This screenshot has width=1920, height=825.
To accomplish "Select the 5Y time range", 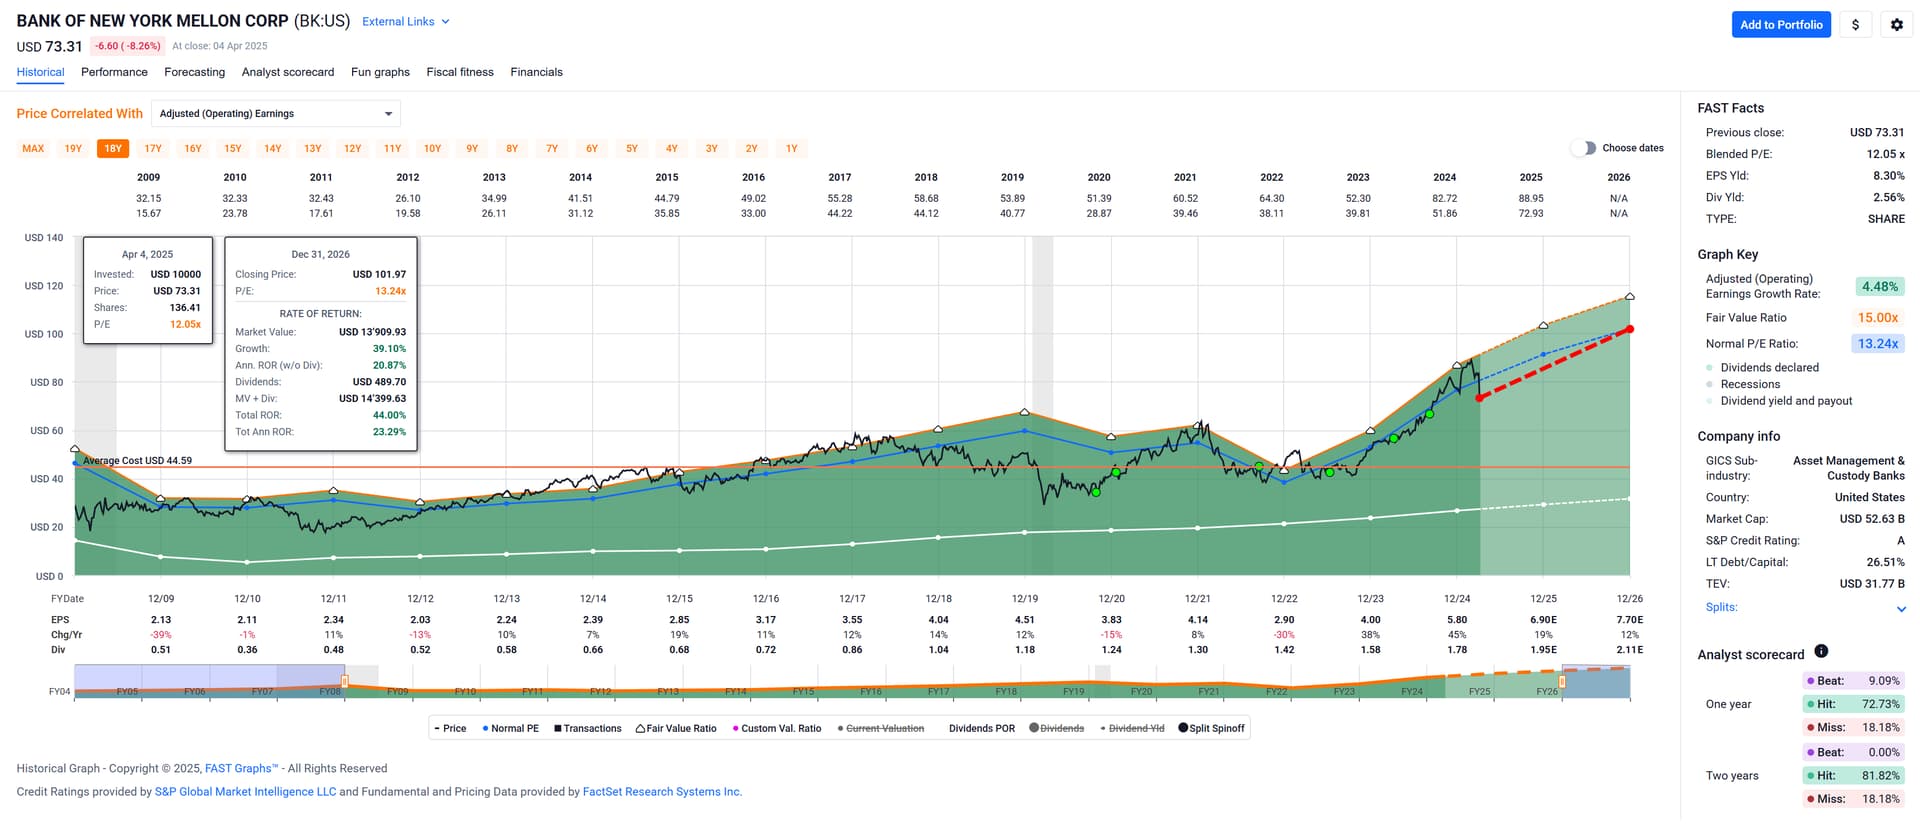I will pyautogui.click(x=632, y=148).
